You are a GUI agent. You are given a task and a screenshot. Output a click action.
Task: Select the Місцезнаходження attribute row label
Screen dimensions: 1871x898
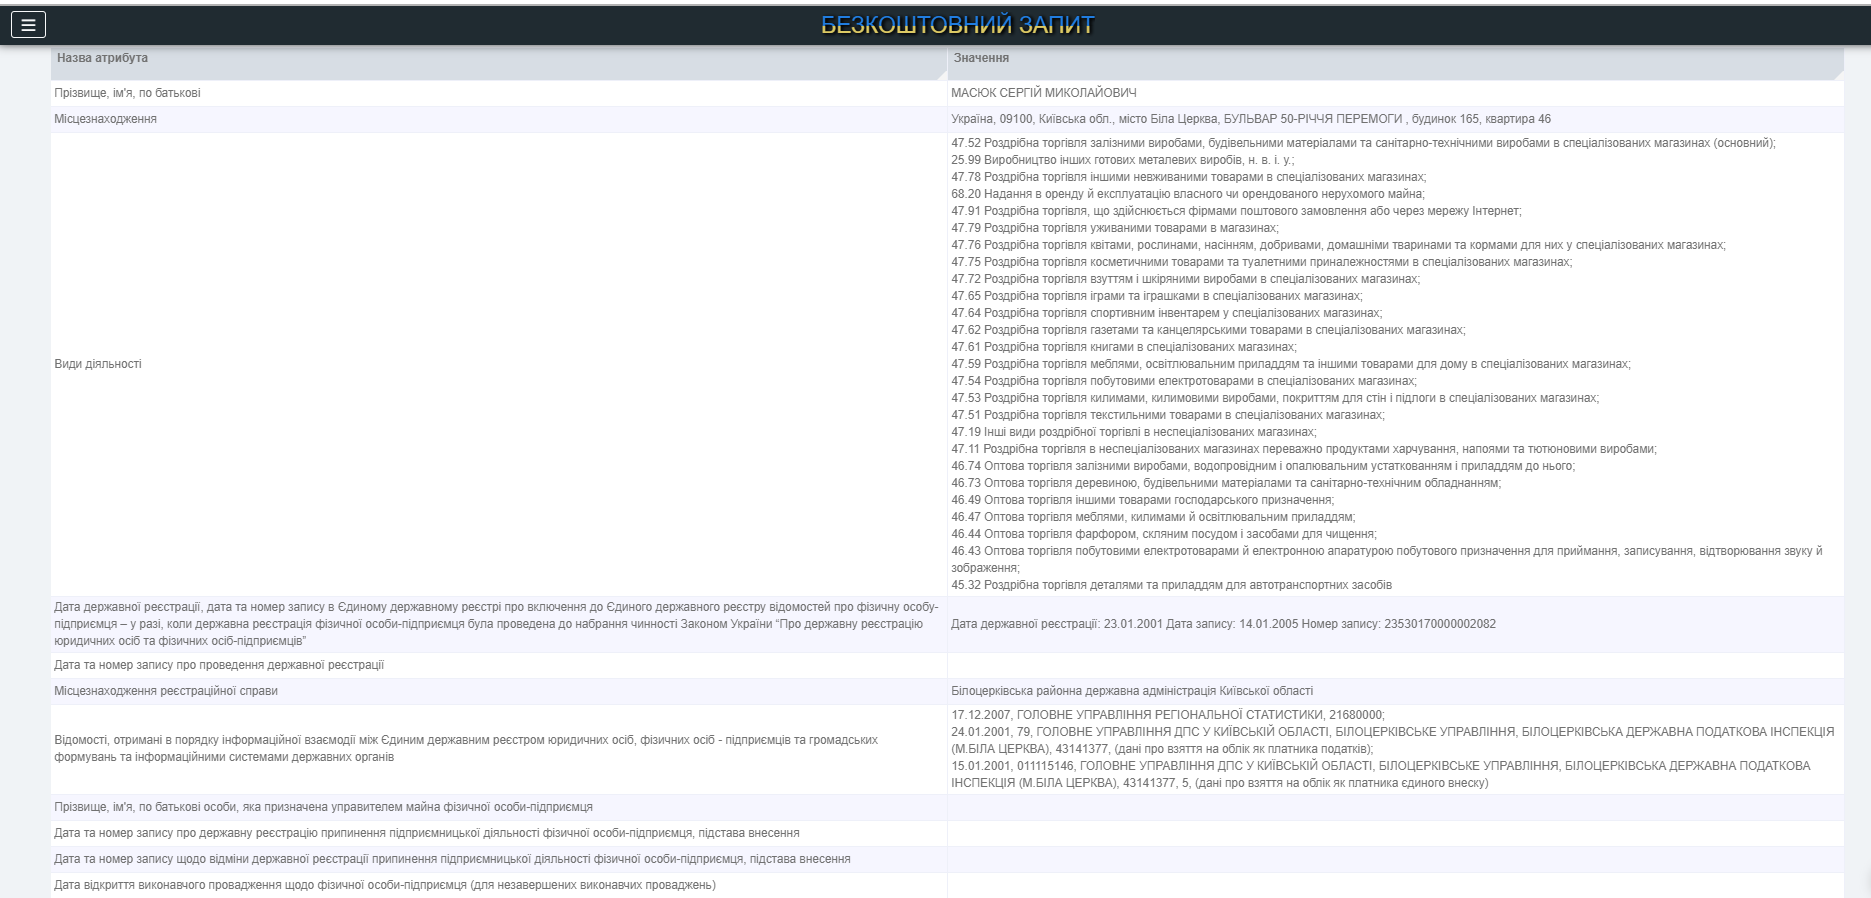(x=105, y=119)
